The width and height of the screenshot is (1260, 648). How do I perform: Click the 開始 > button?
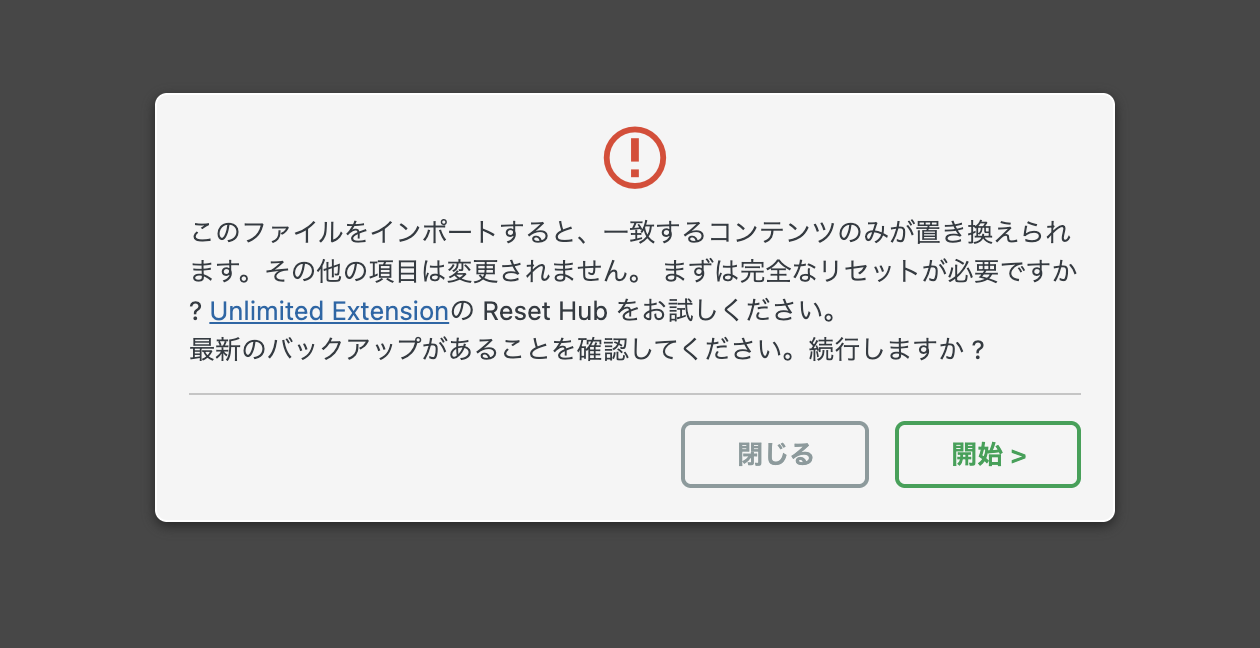tap(988, 455)
